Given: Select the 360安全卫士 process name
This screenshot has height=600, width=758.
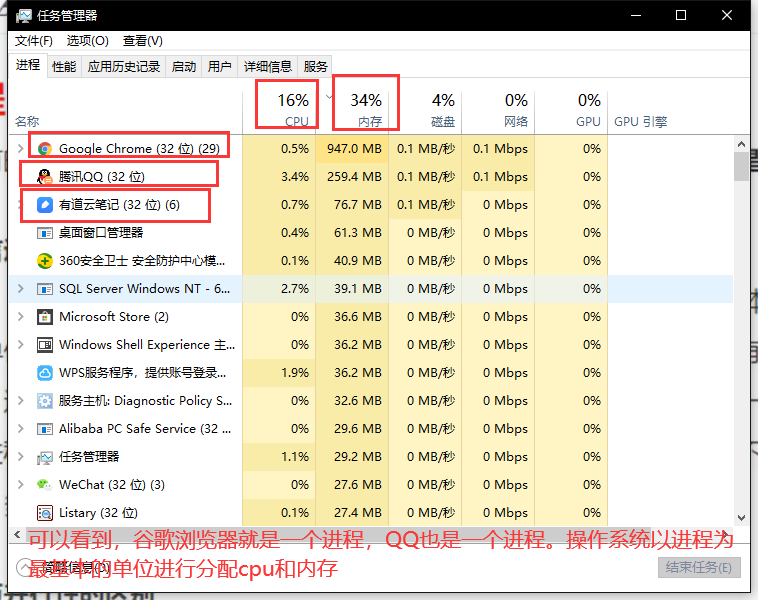Looking at the screenshot, I should 142,261.
